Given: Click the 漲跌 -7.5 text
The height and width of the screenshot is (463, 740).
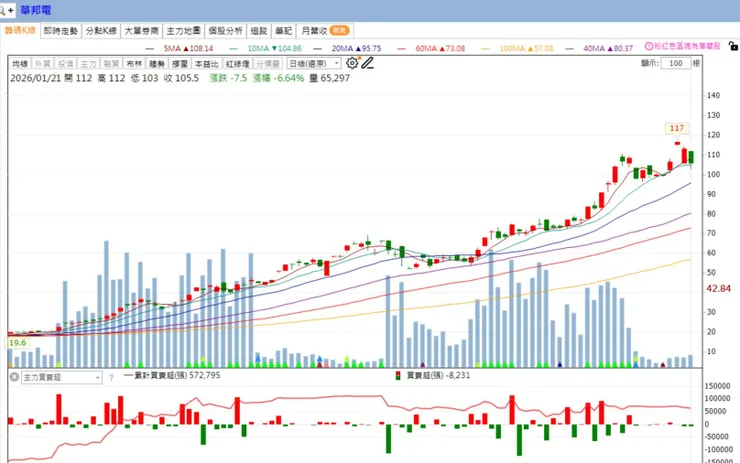Looking at the screenshot, I should (x=228, y=78).
